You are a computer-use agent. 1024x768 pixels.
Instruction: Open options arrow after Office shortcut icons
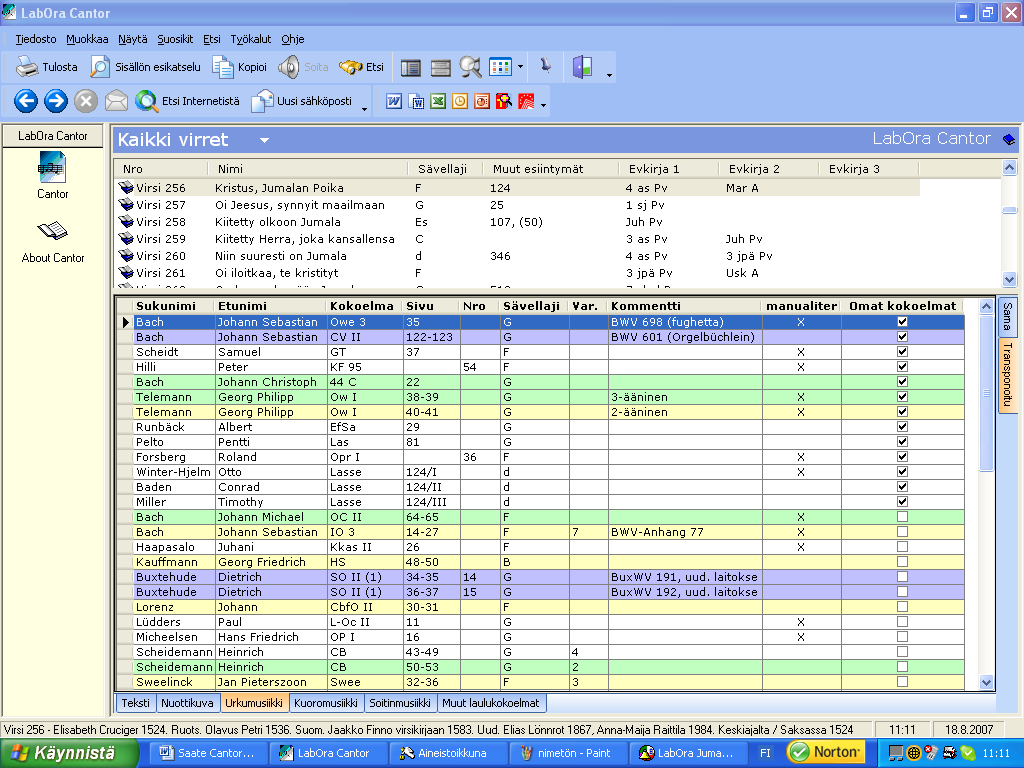pyautogui.click(x=543, y=104)
